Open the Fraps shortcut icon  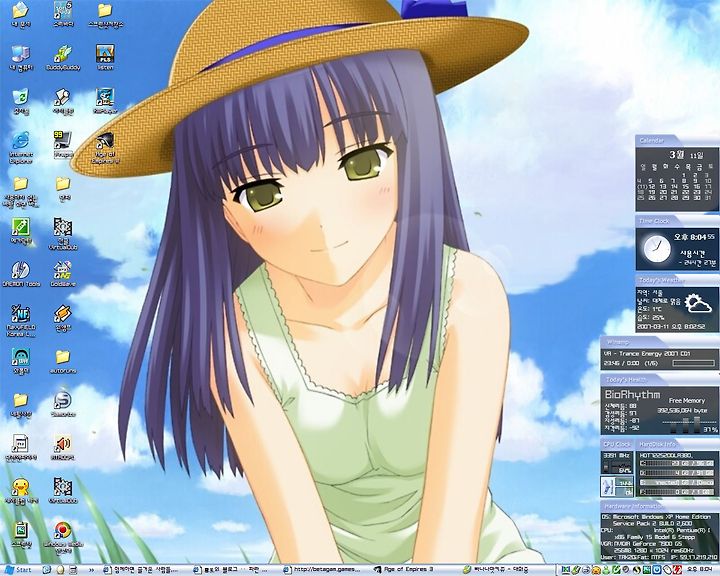tap(63, 144)
